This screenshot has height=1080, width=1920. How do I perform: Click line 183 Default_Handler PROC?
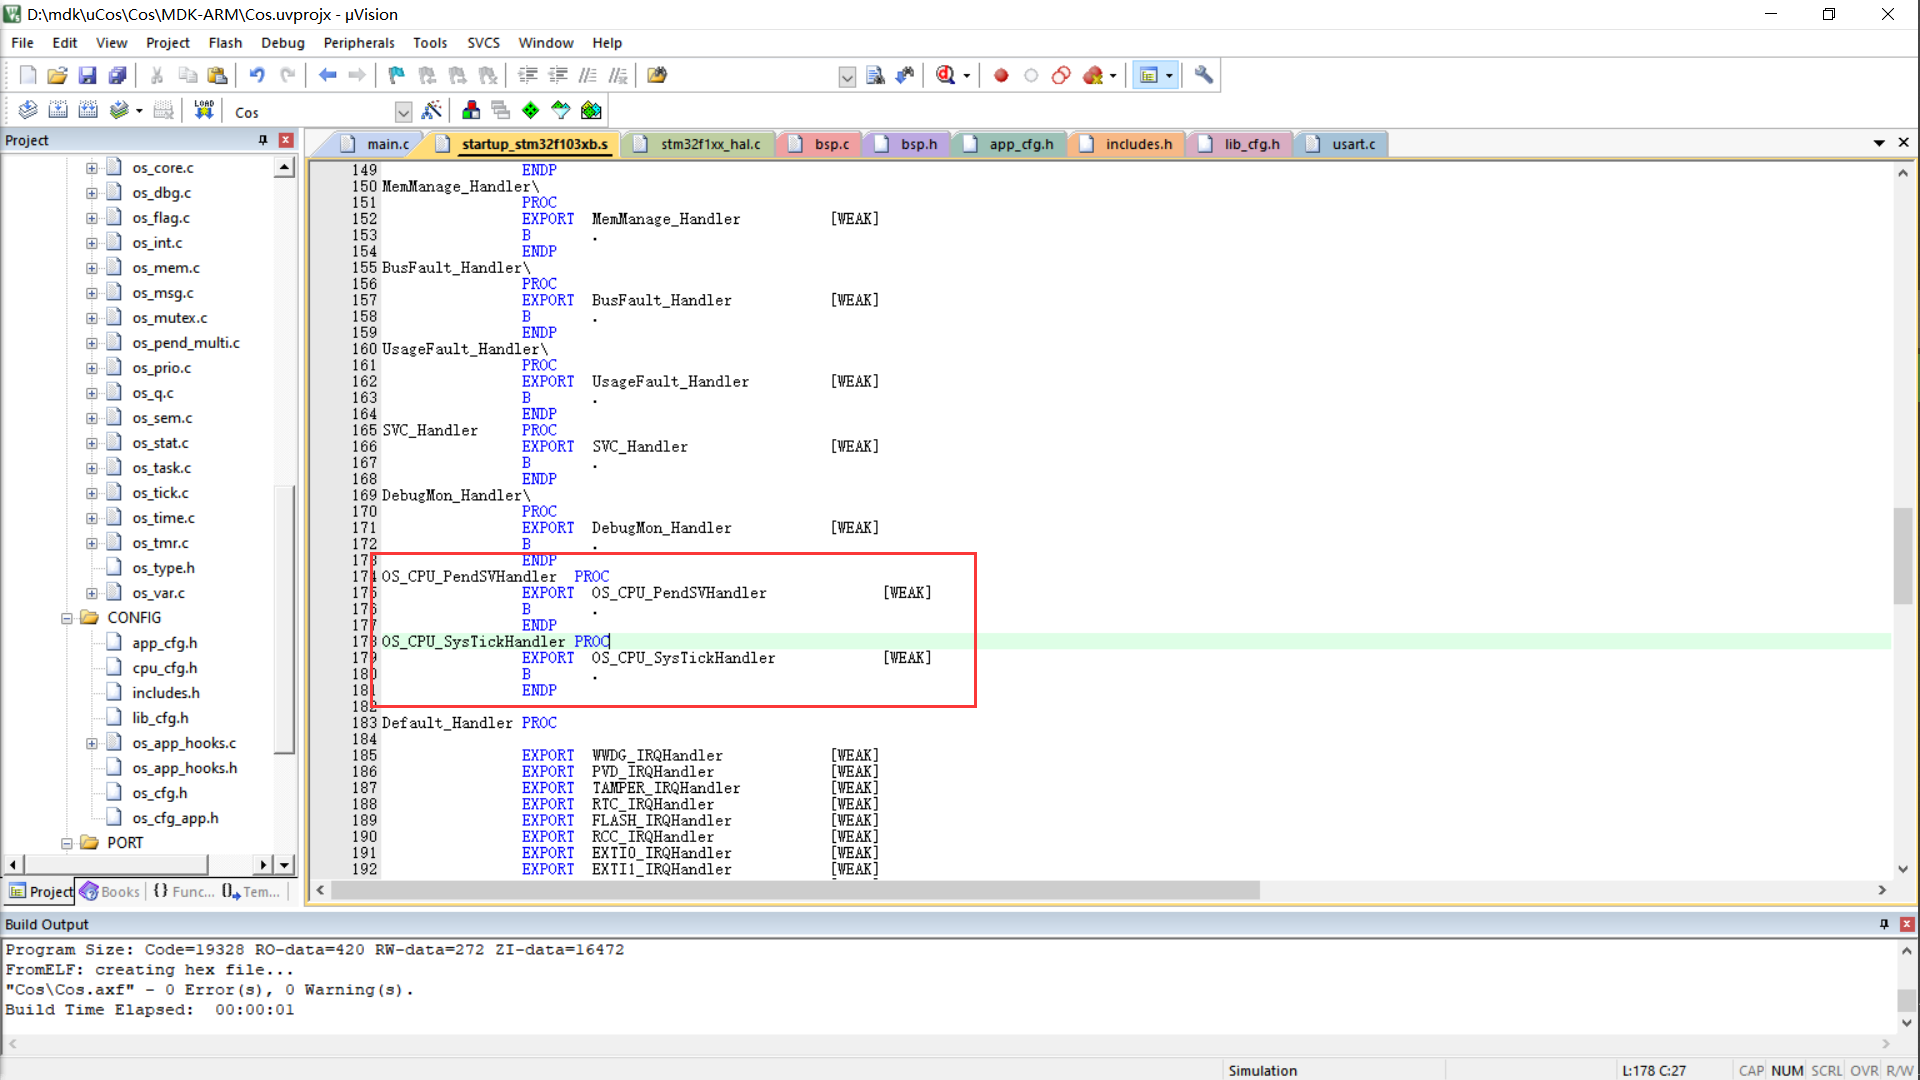pyautogui.click(x=469, y=723)
